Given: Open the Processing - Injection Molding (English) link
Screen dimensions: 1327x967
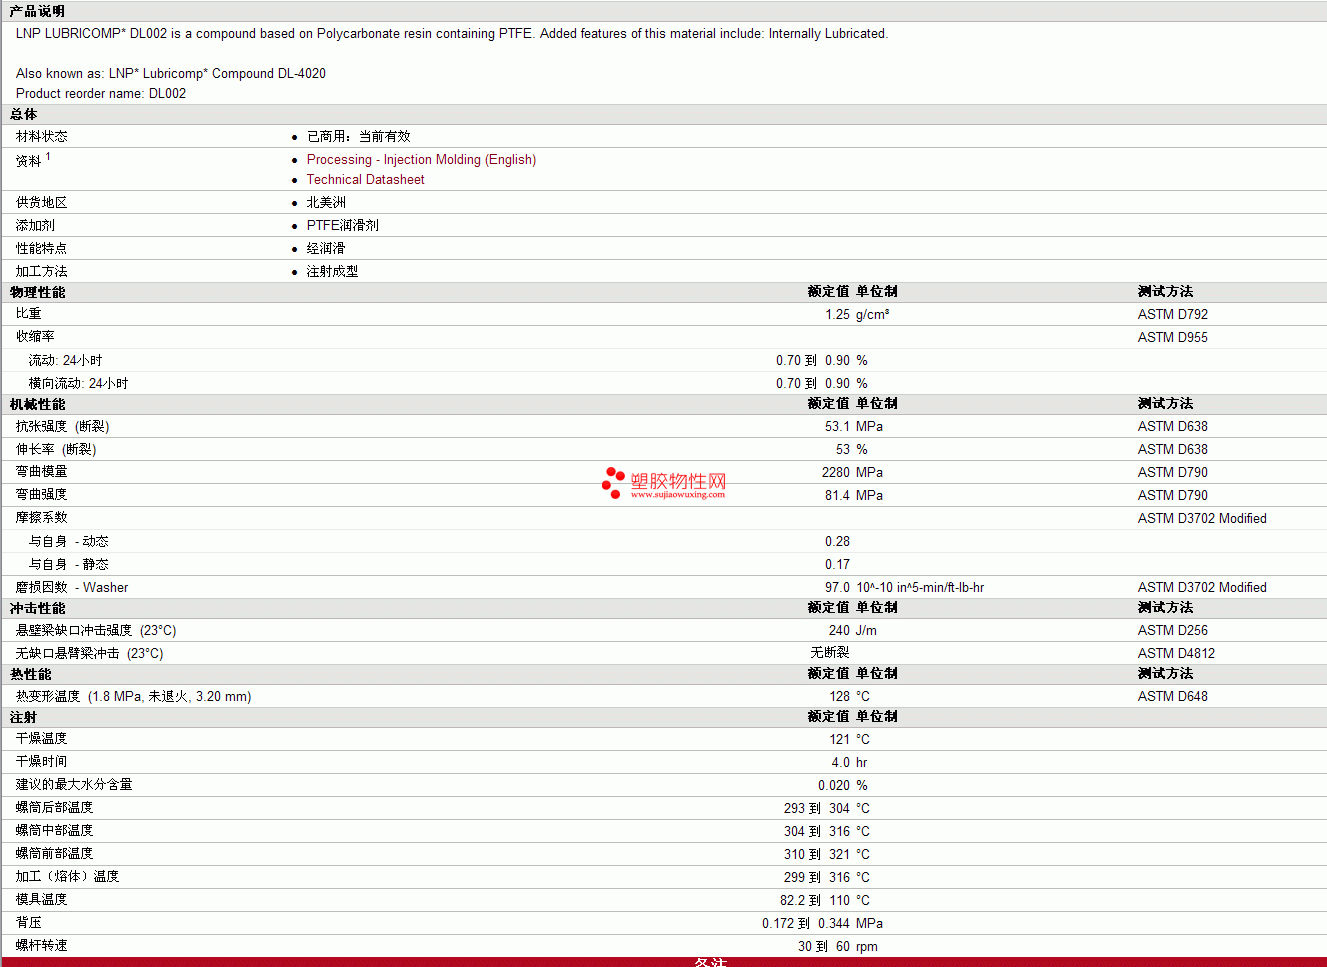Looking at the screenshot, I should pos(421,160).
